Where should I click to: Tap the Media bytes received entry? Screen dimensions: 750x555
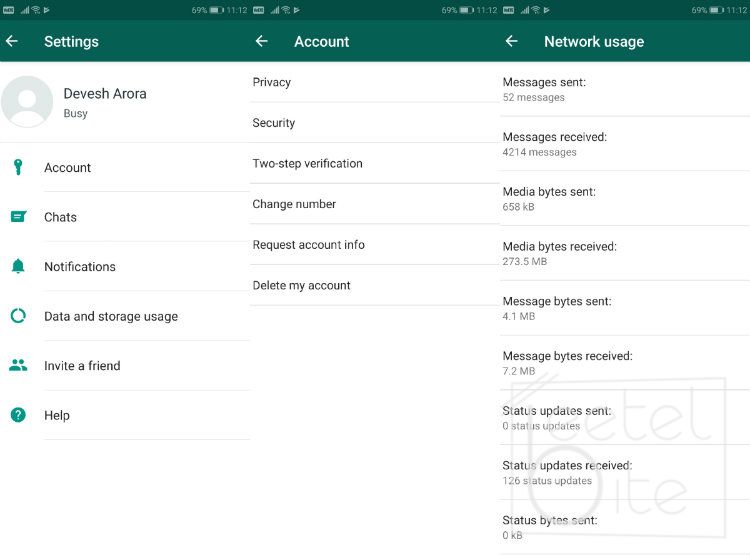click(x=559, y=253)
